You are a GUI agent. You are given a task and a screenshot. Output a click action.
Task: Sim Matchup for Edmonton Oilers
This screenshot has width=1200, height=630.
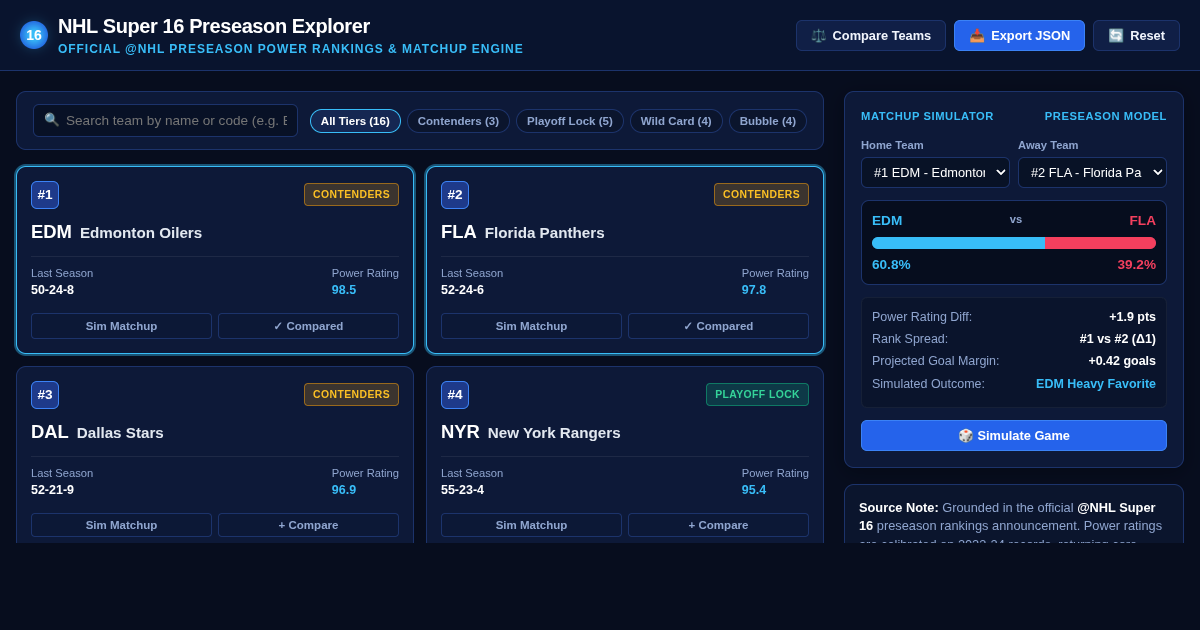[121, 326]
